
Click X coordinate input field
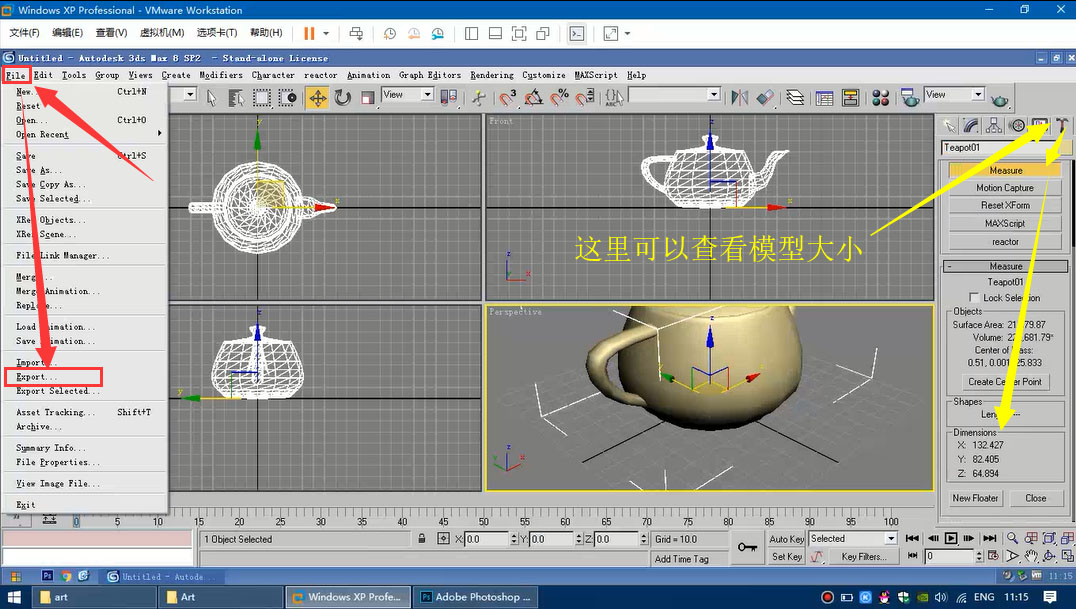pos(487,539)
